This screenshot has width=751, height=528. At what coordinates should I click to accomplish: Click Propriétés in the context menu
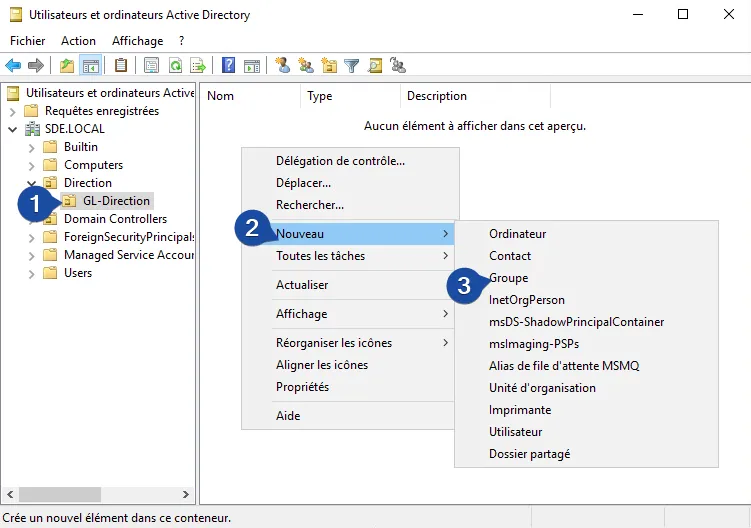click(x=302, y=387)
